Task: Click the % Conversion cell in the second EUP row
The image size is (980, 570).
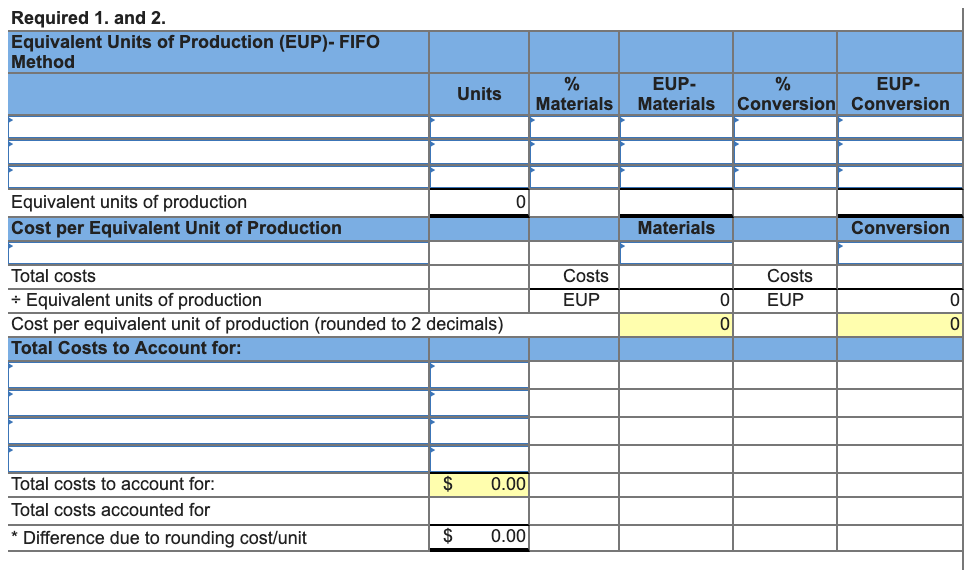Action: 786,152
